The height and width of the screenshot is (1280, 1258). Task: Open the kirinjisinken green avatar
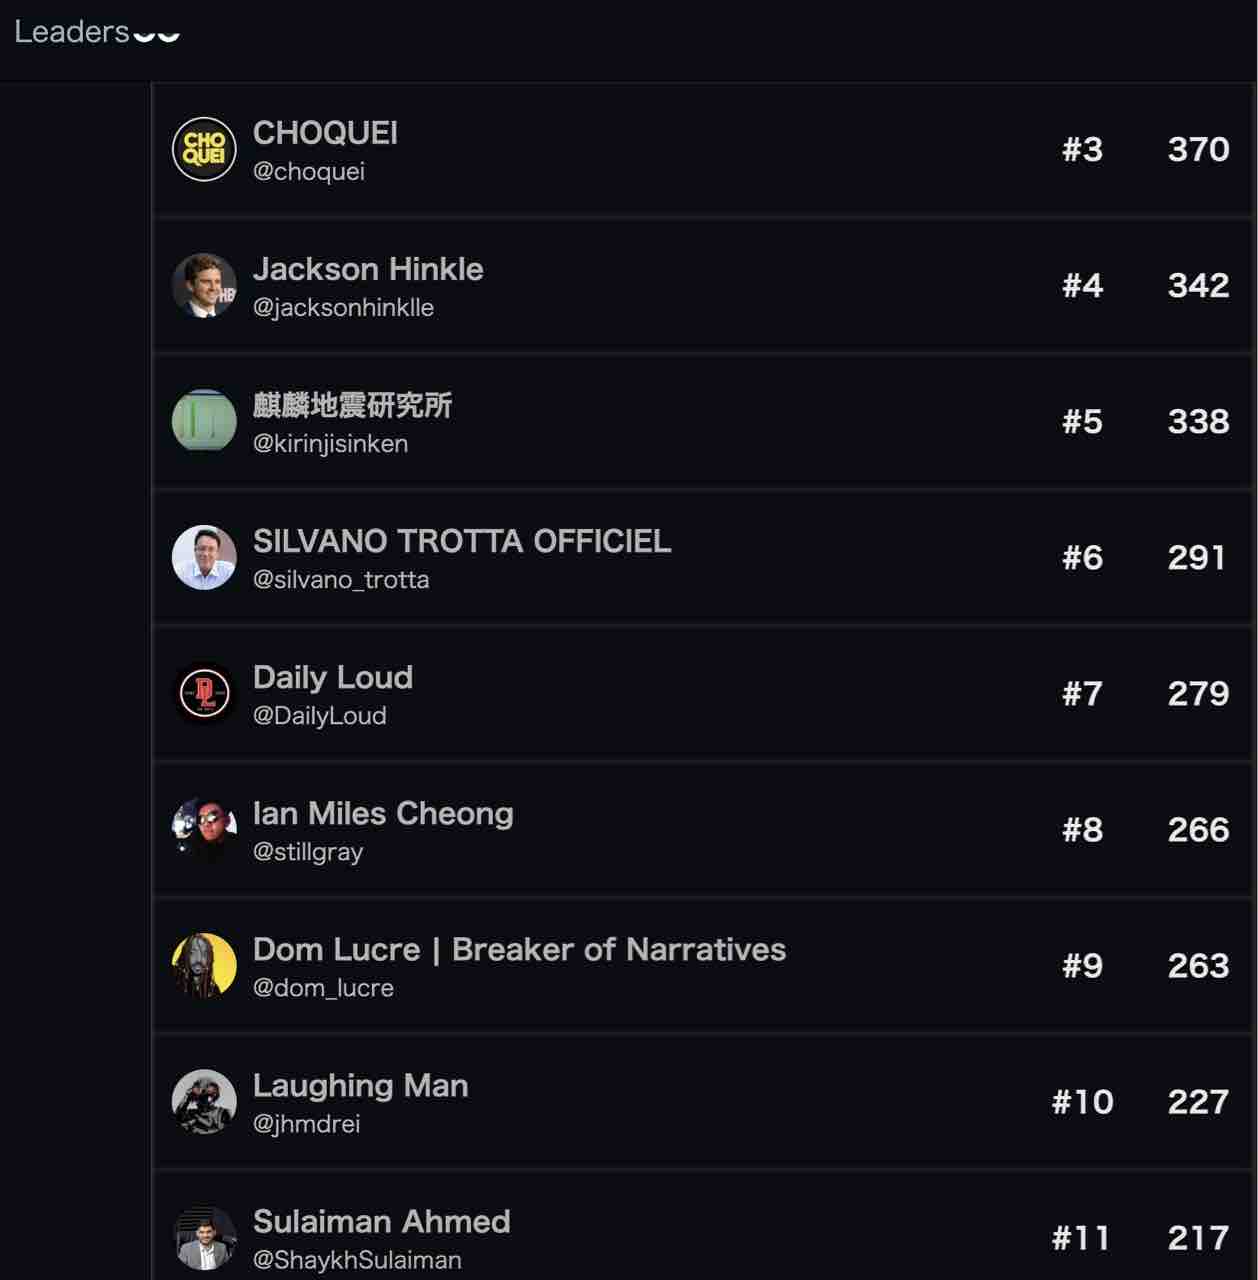point(204,421)
